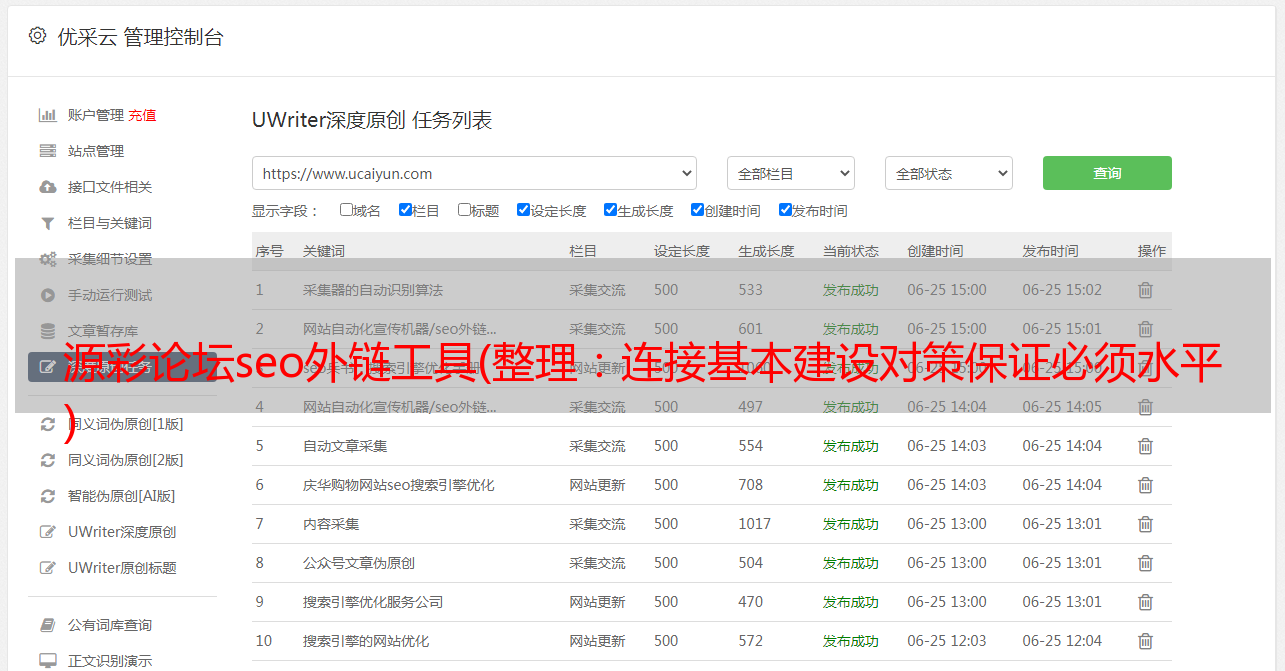Click the gear icon beside 优采云 管理控制台
Viewport: 1285px width, 671px height.
(37, 36)
